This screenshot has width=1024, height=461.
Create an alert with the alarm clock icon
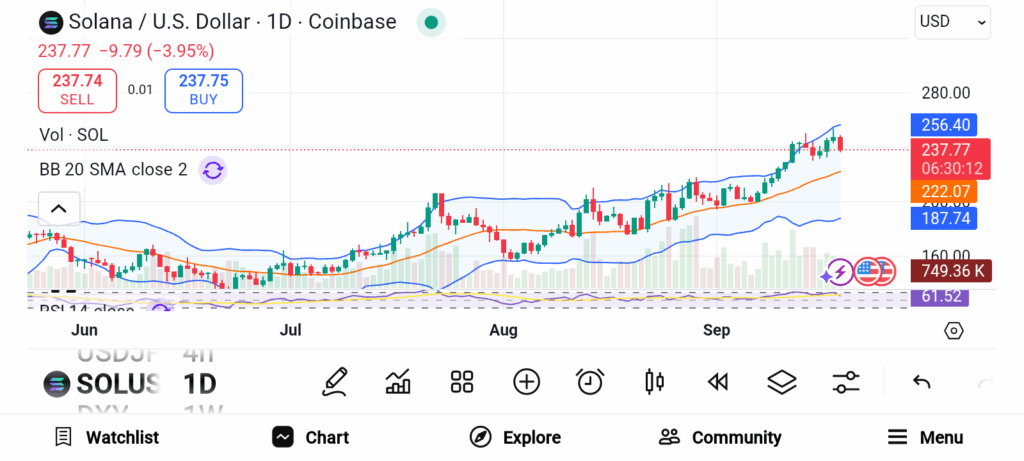[x=590, y=381]
